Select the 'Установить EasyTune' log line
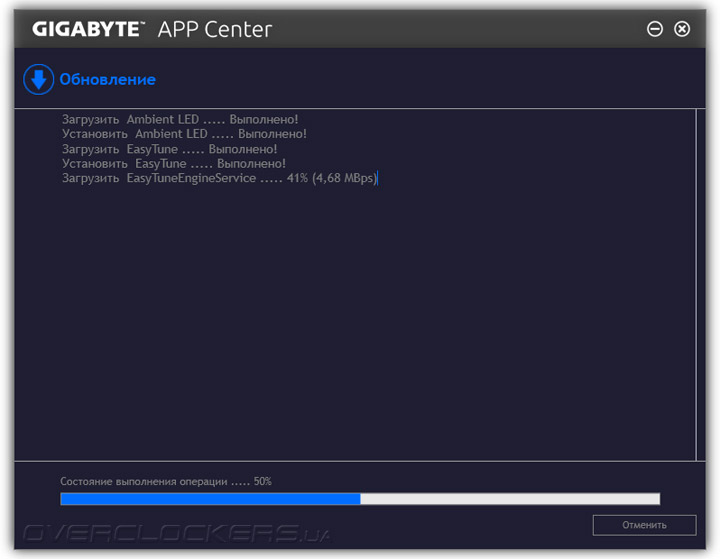This screenshot has width=720, height=559. pos(174,164)
